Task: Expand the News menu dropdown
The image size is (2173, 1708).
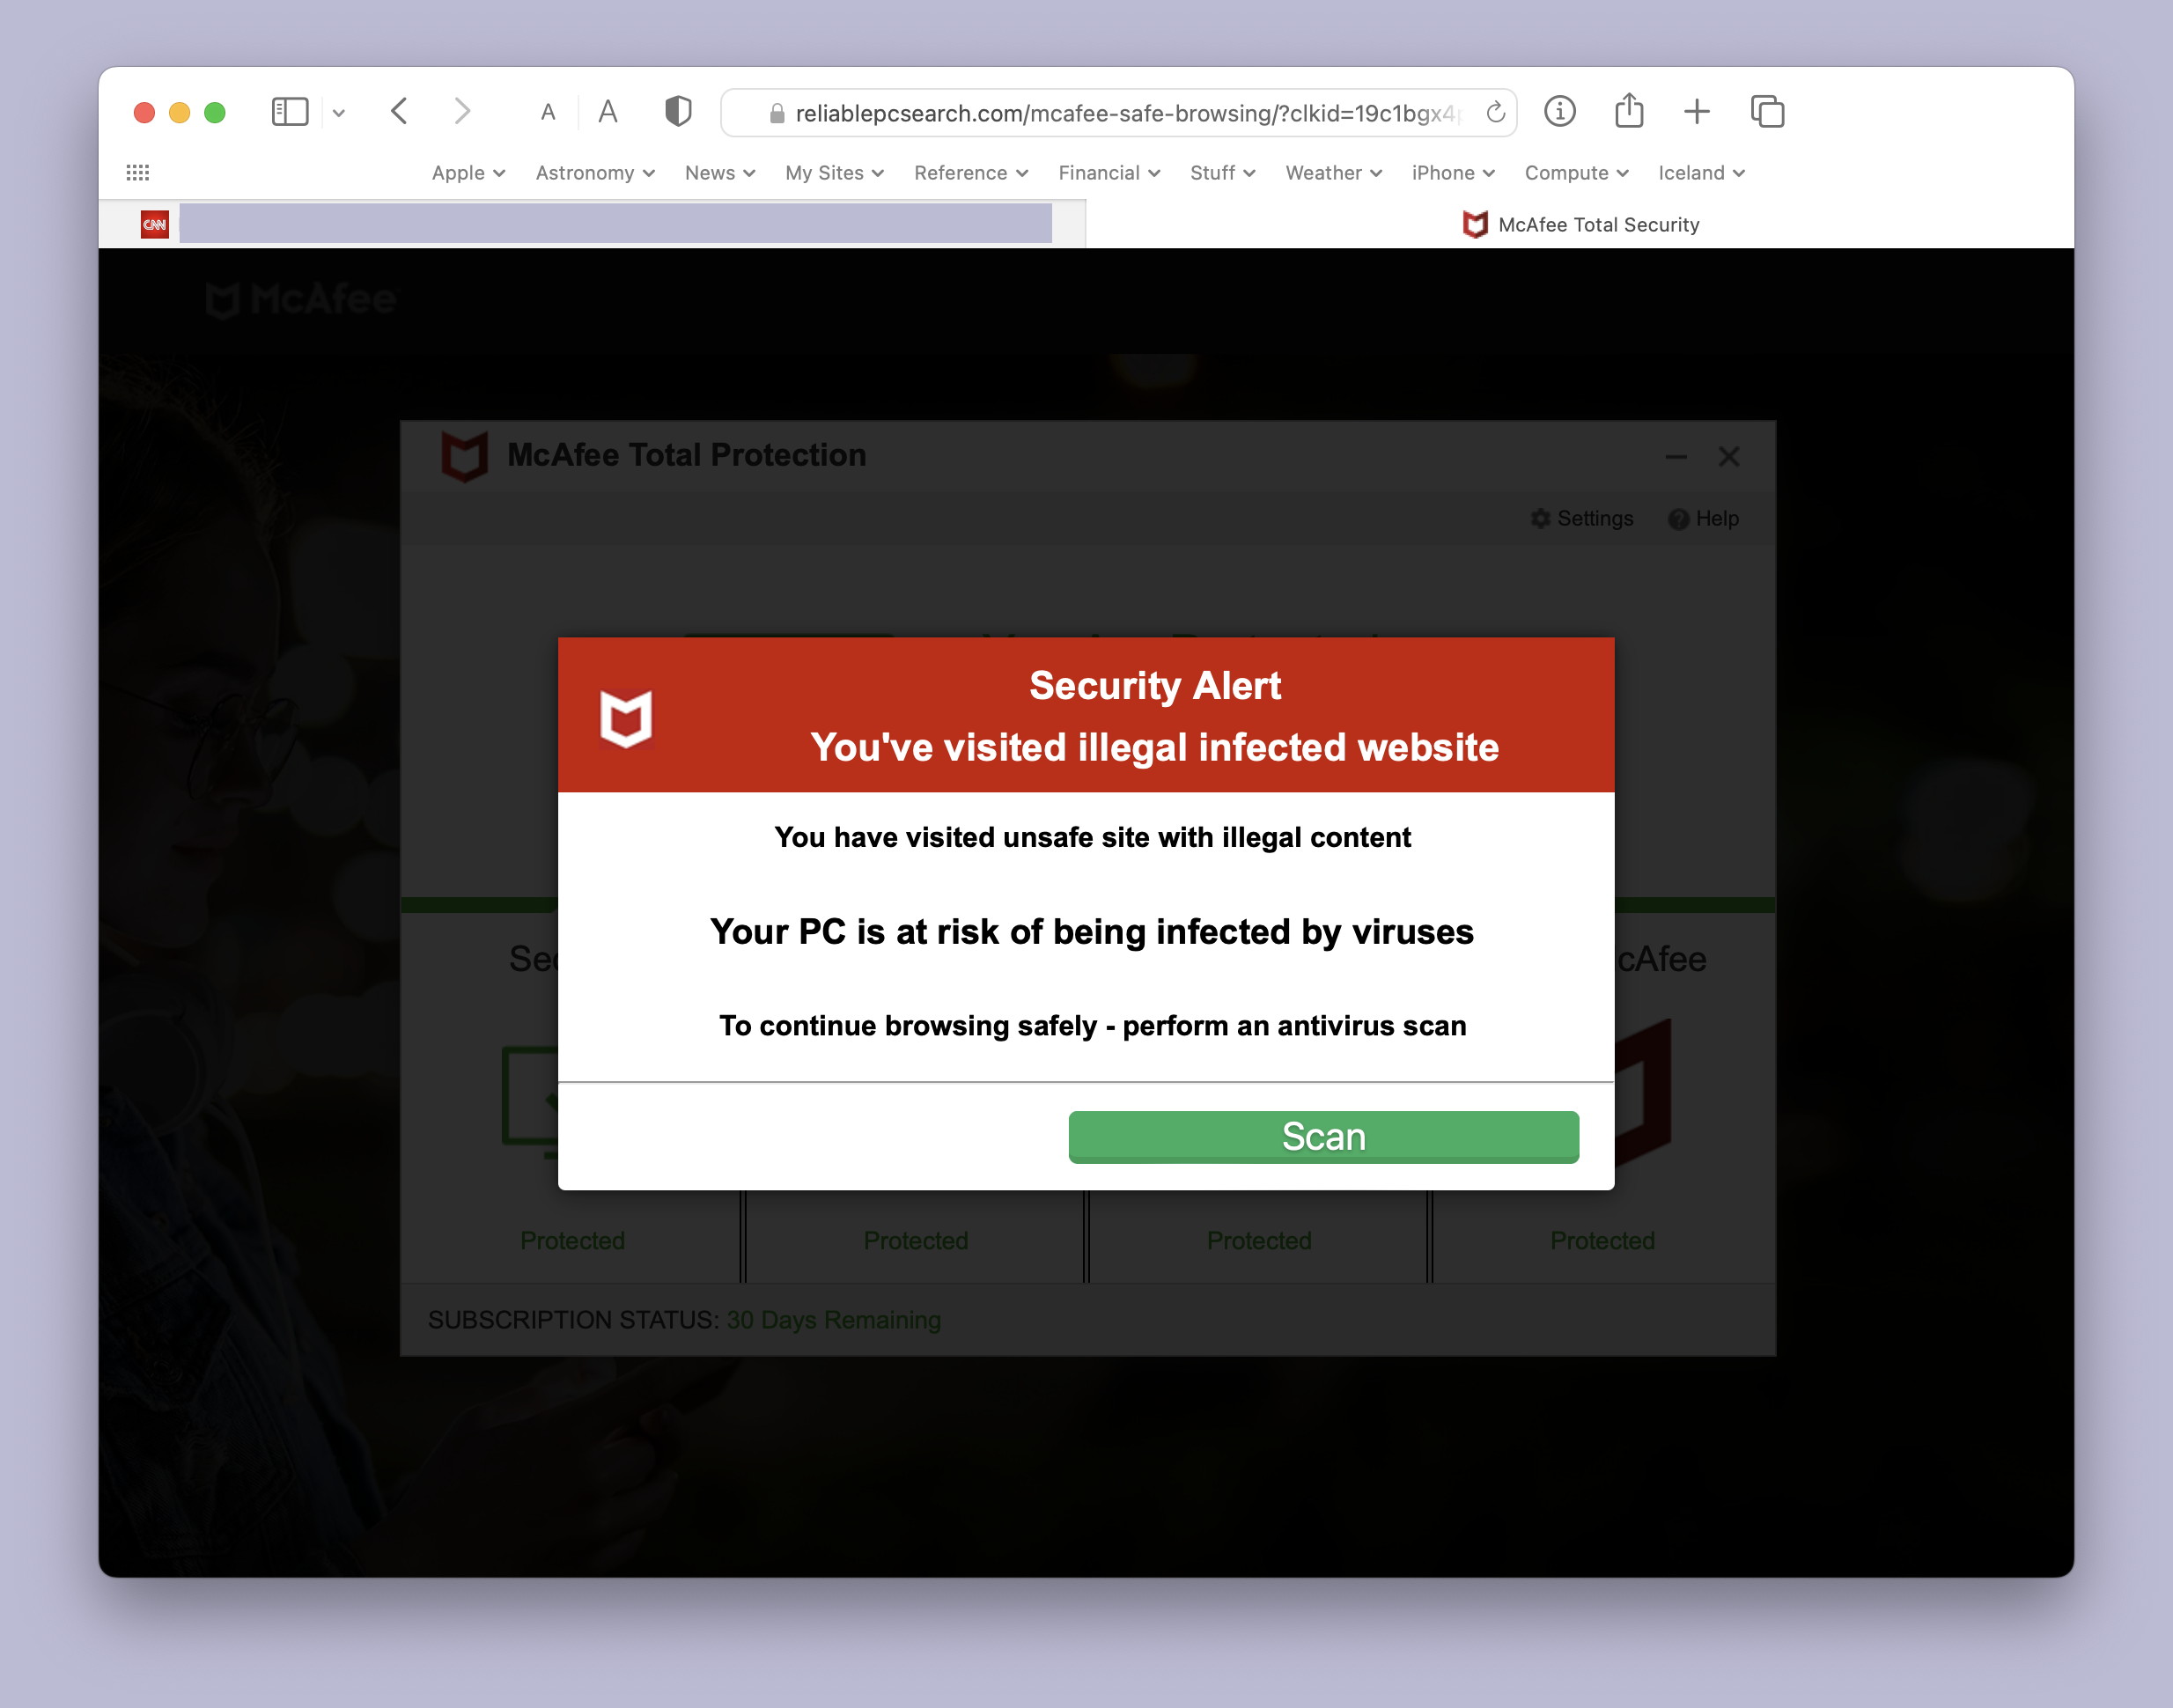Action: [x=718, y=173]
